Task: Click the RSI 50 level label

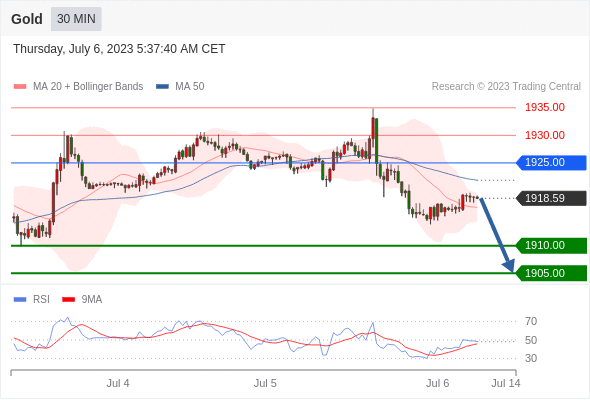Action: (x=531, y=340)
